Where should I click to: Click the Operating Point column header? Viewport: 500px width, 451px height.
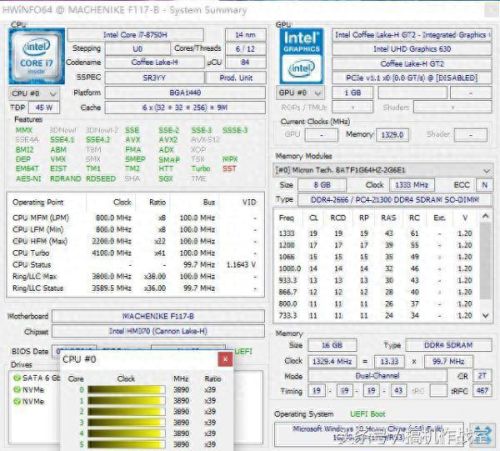click(x=38, y=202)
